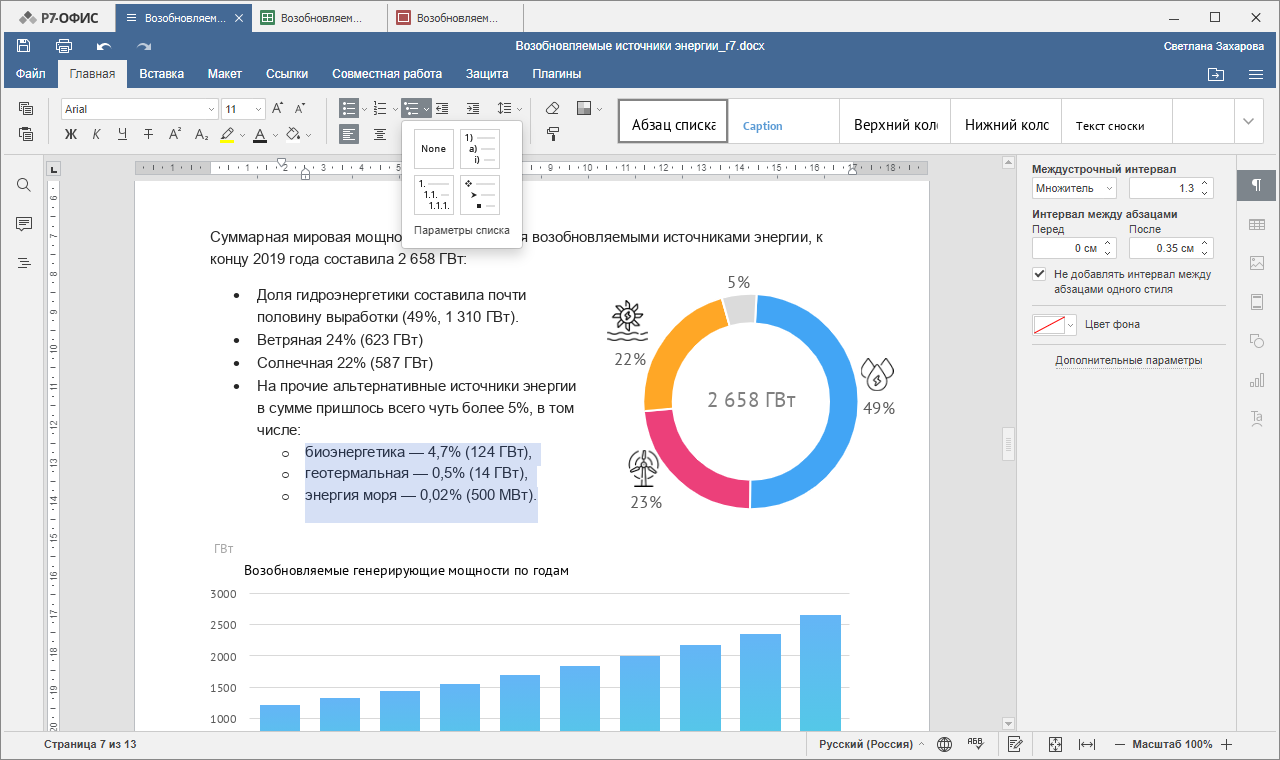
Task: Switch to the Макет tab
Action: tap(225, 74)
